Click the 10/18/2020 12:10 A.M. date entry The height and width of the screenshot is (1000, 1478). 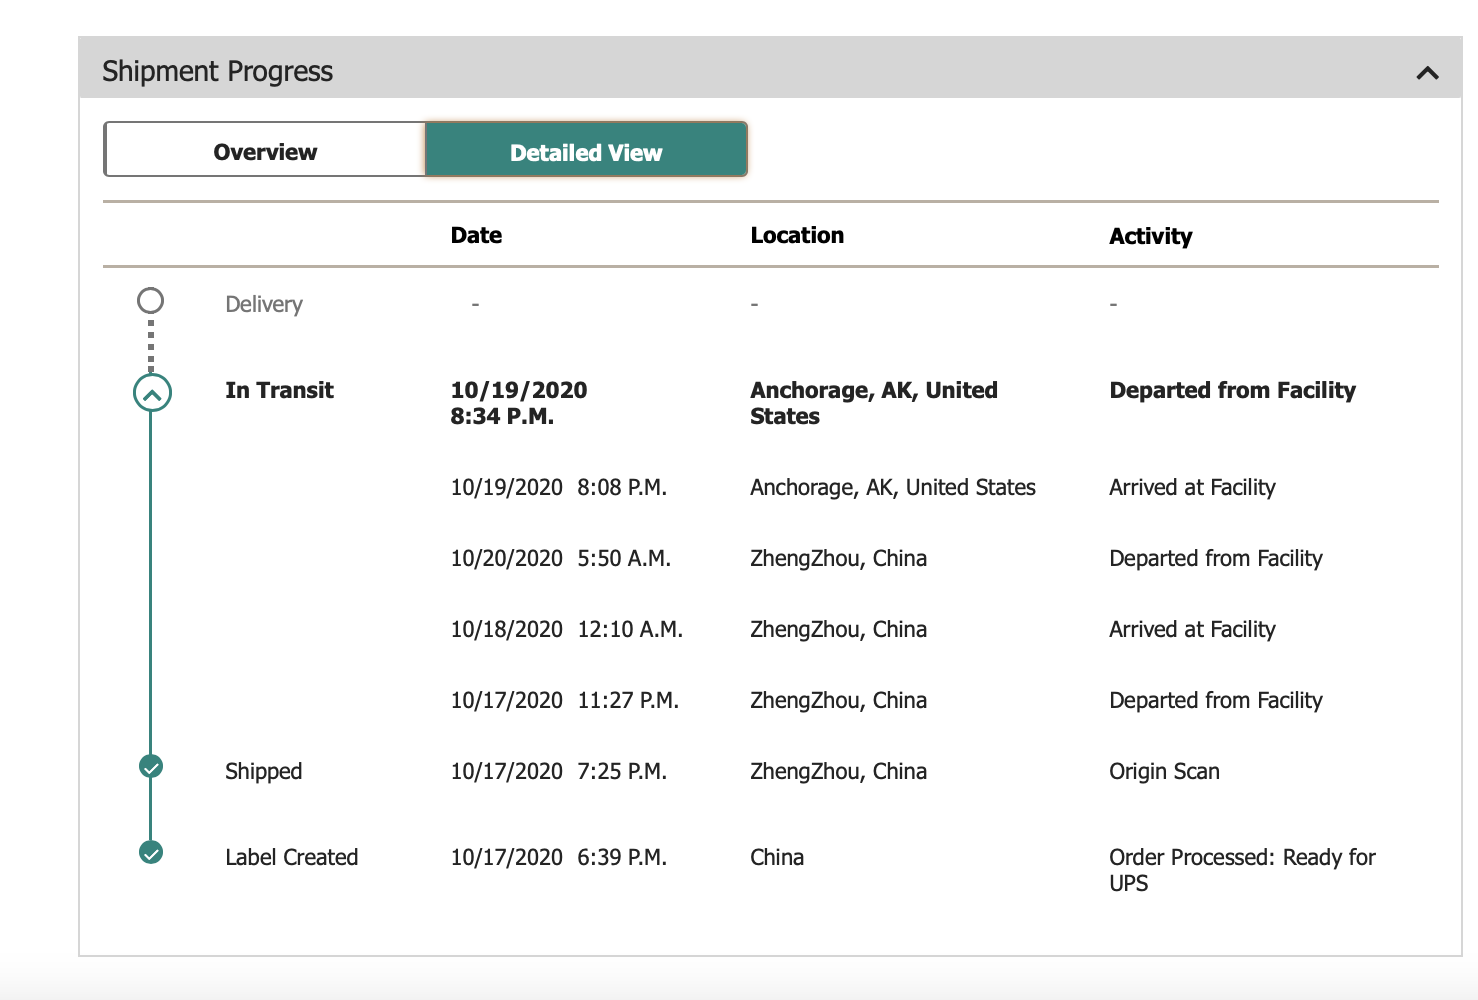coord(566,630)
